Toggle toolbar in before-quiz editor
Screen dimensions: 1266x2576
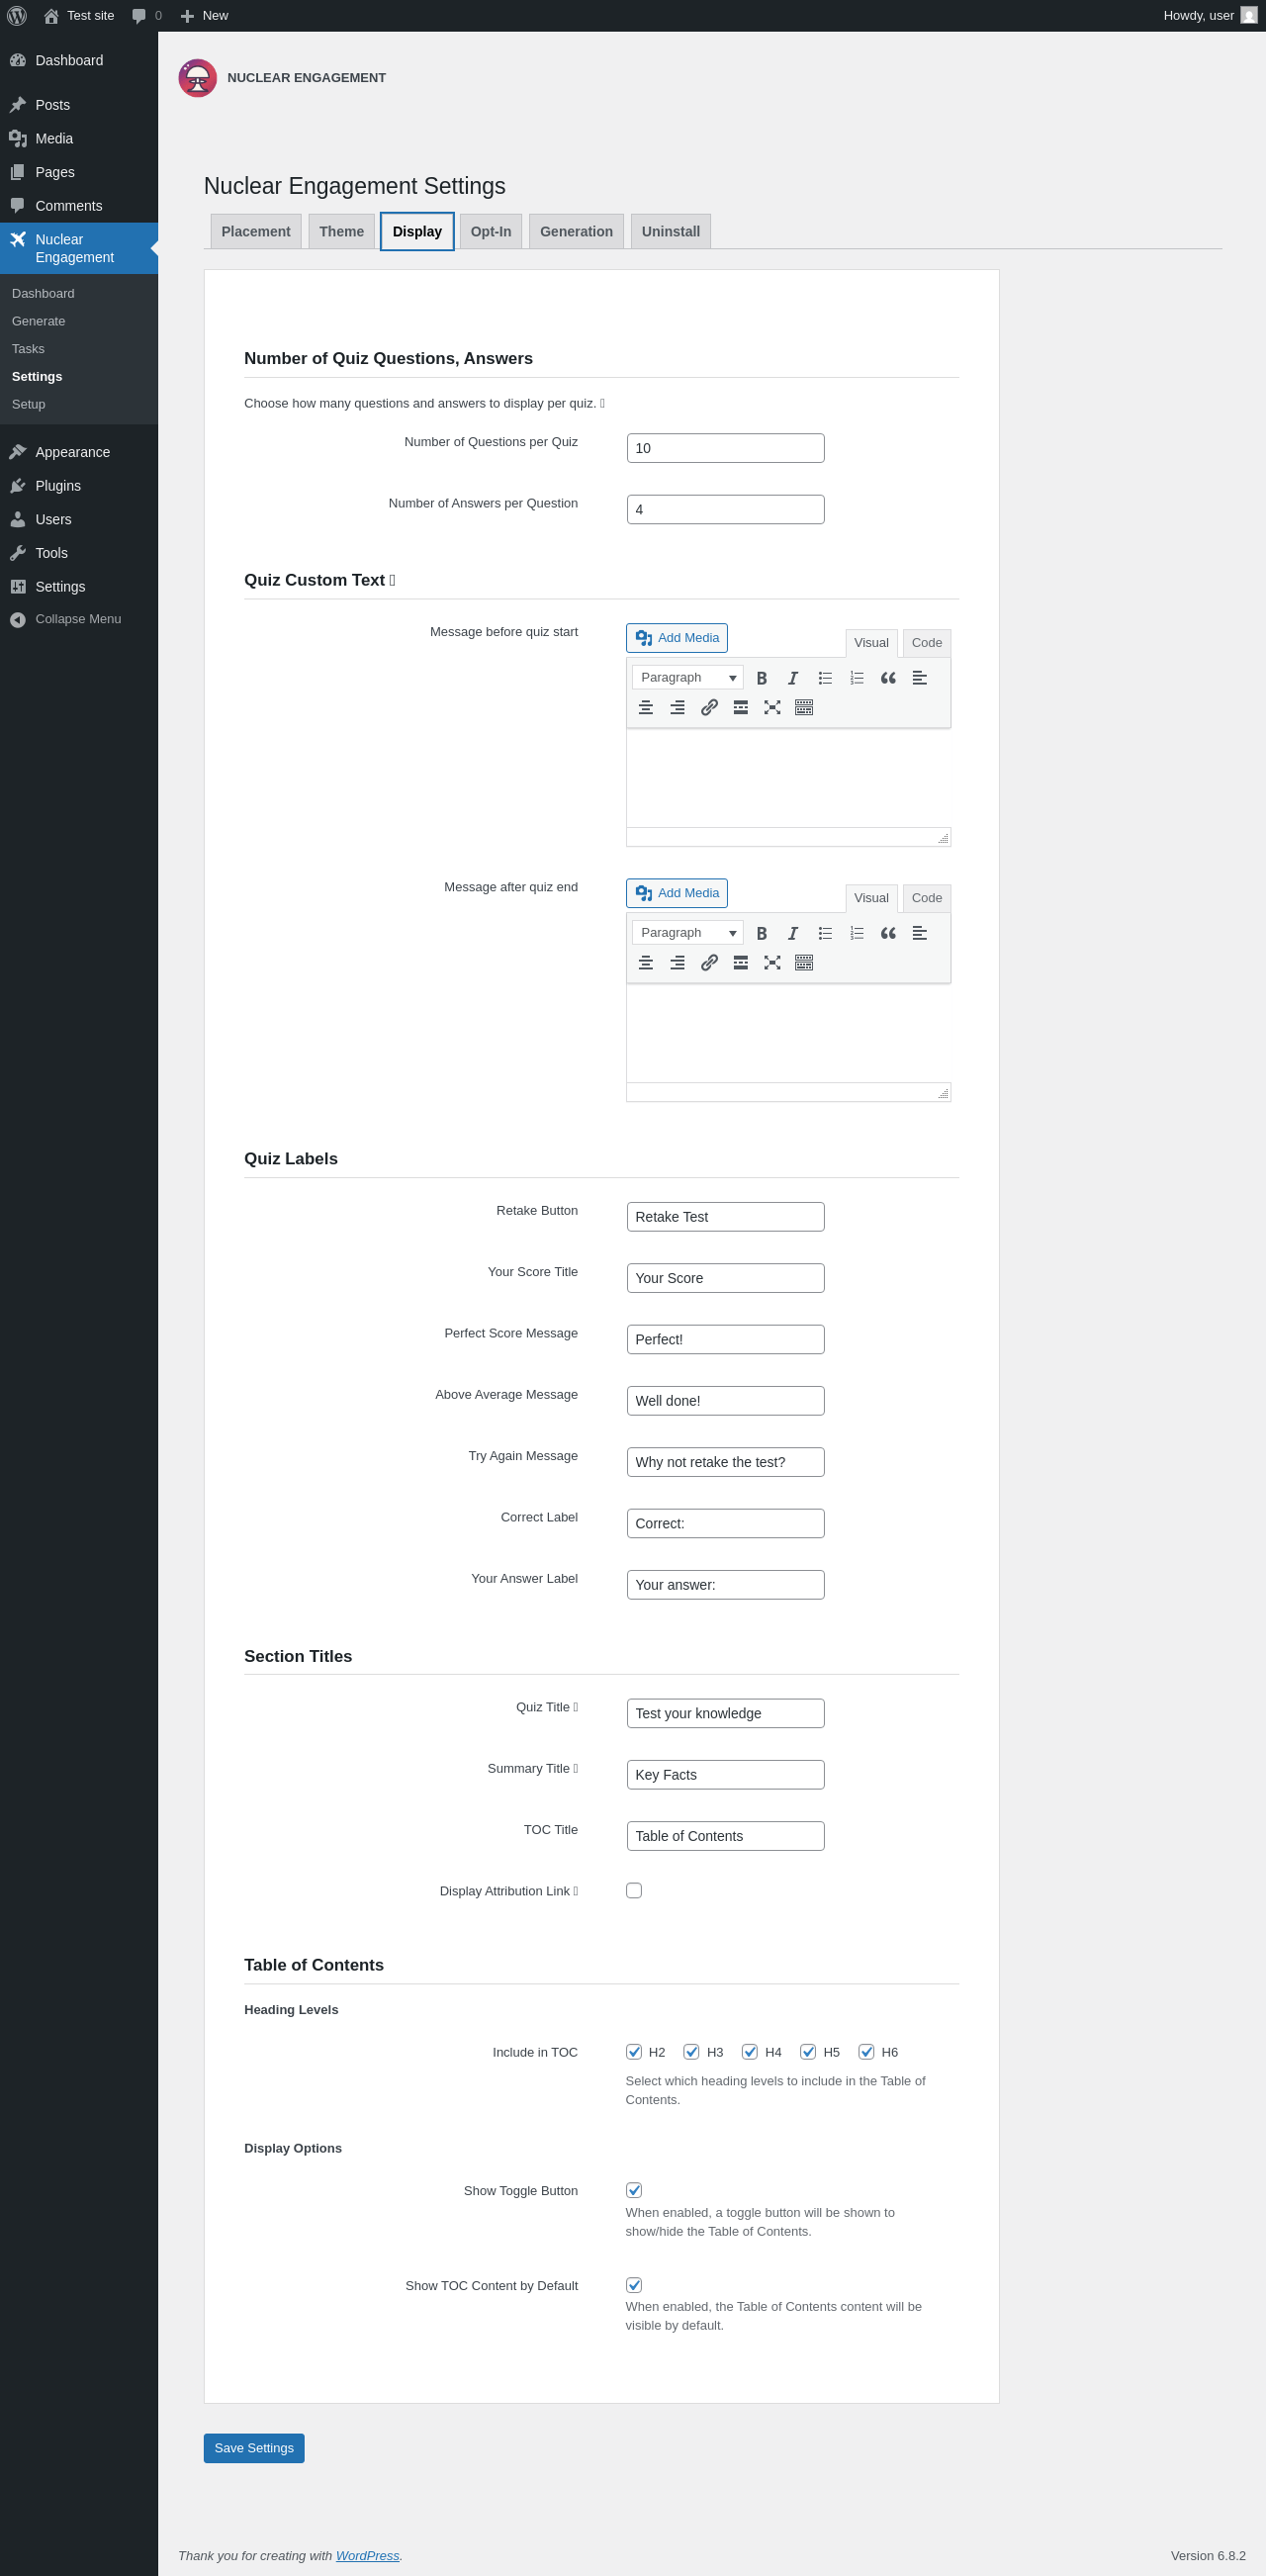click(804, 708)
